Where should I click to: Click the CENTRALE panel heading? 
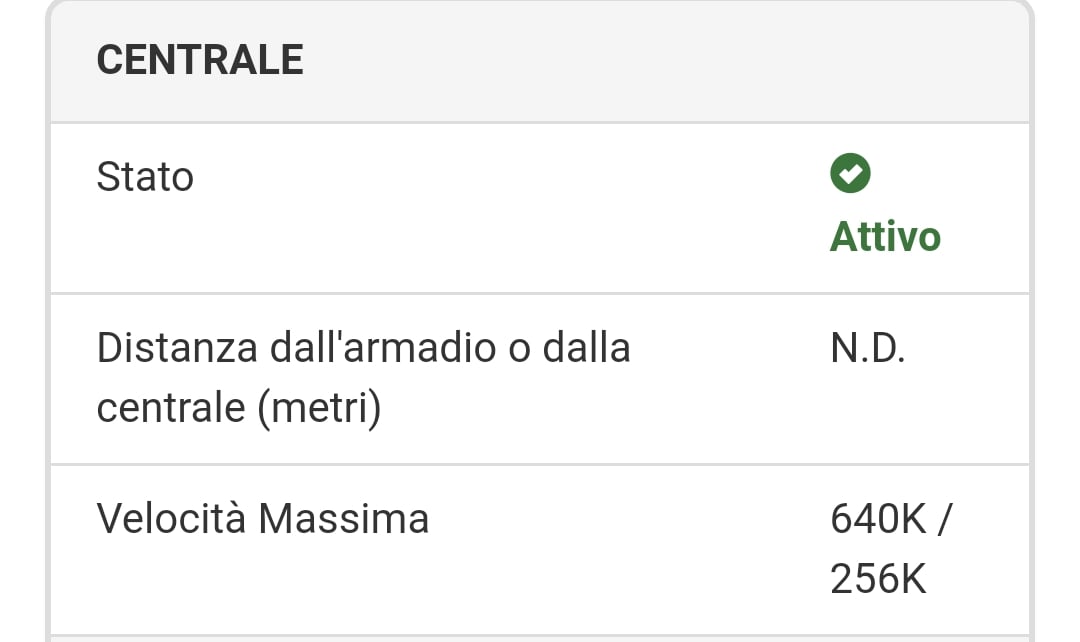coord(200,61)
